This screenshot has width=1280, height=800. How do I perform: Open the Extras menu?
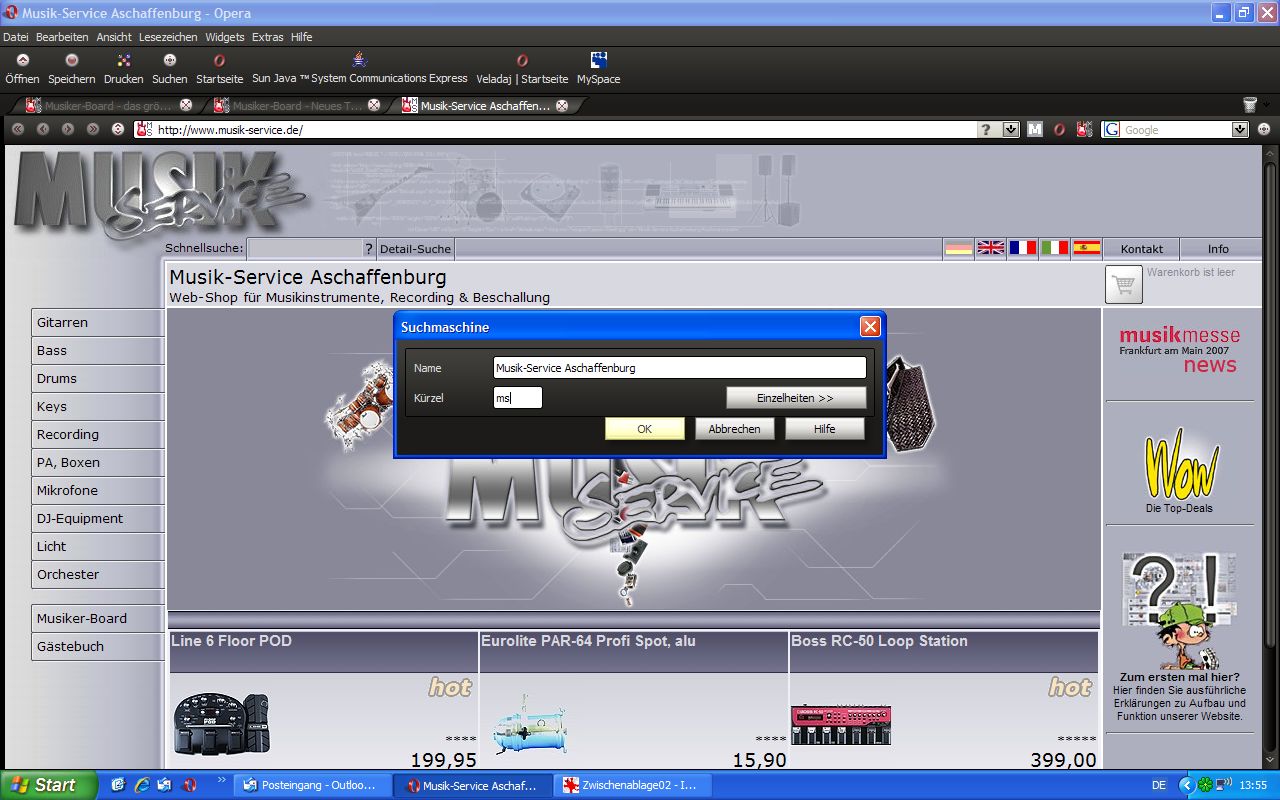tap(268, 37)
